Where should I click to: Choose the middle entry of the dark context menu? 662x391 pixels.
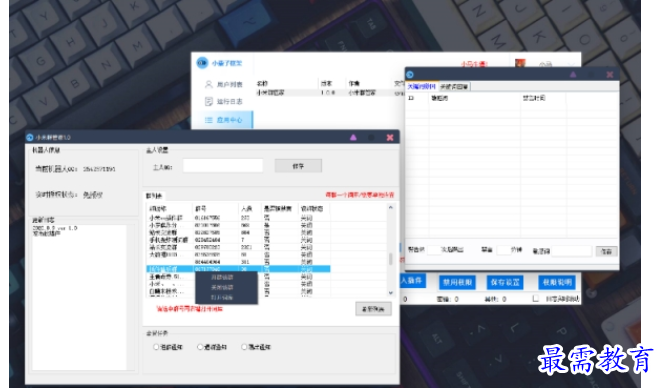click(x=222, y=287)
